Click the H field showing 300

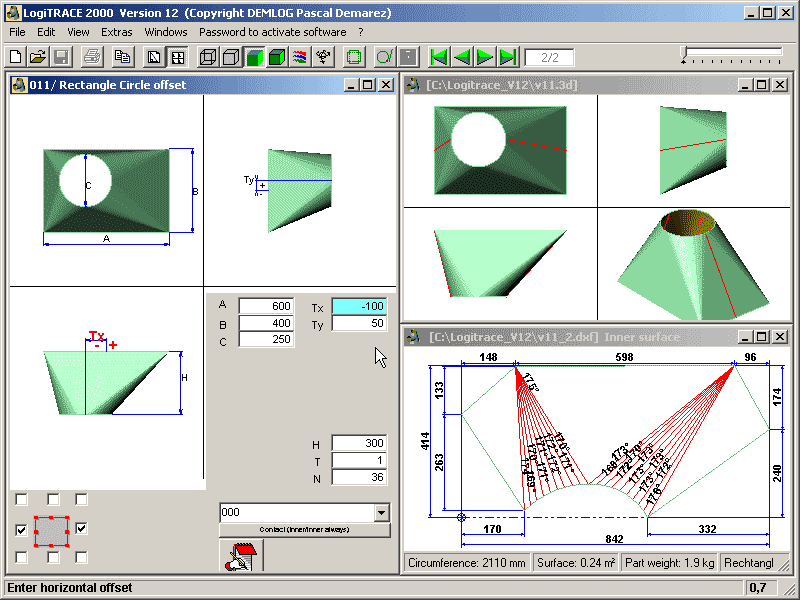tap(359, 443)
